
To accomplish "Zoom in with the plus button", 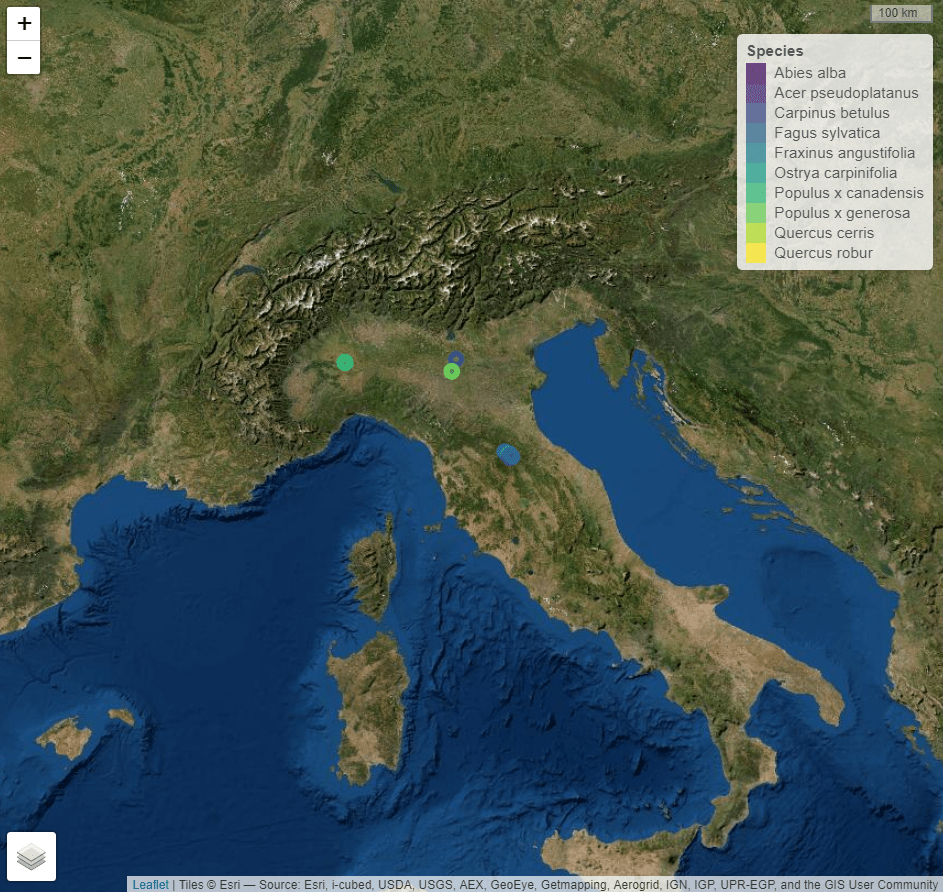I will click(24, 24).
